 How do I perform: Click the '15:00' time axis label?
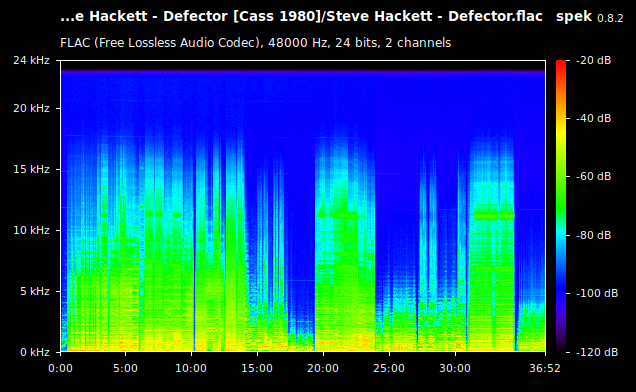[x=257, y=368]
